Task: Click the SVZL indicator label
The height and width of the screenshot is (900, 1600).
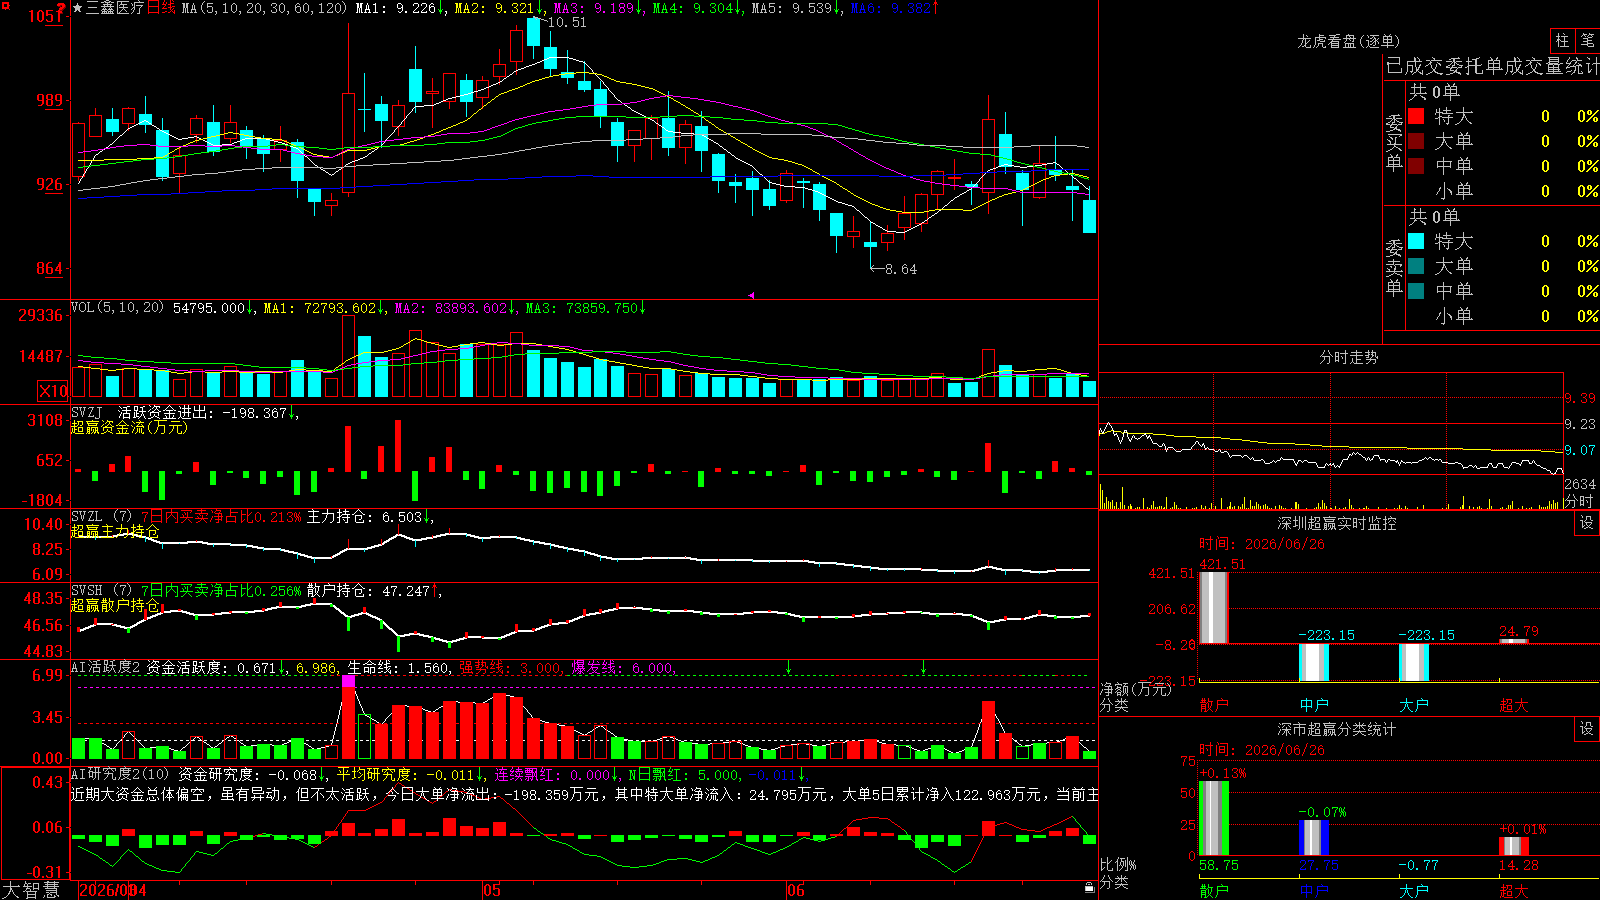Action: pos(87,516)
